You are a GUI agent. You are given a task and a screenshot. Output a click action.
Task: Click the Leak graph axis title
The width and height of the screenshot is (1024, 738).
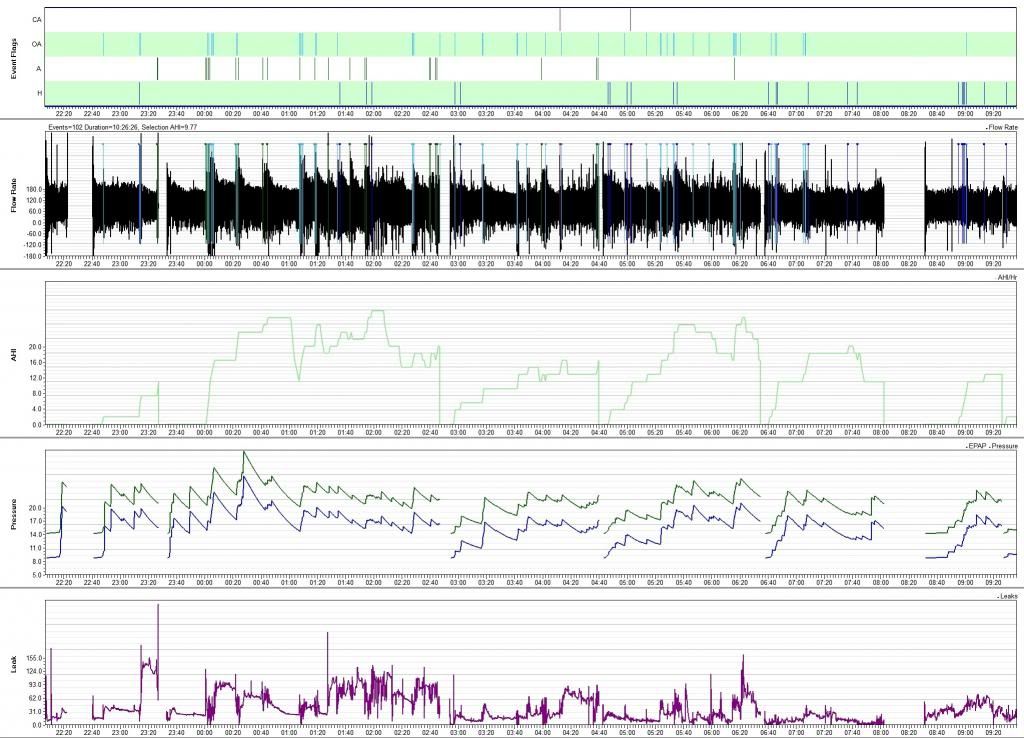tap(15, 663)
